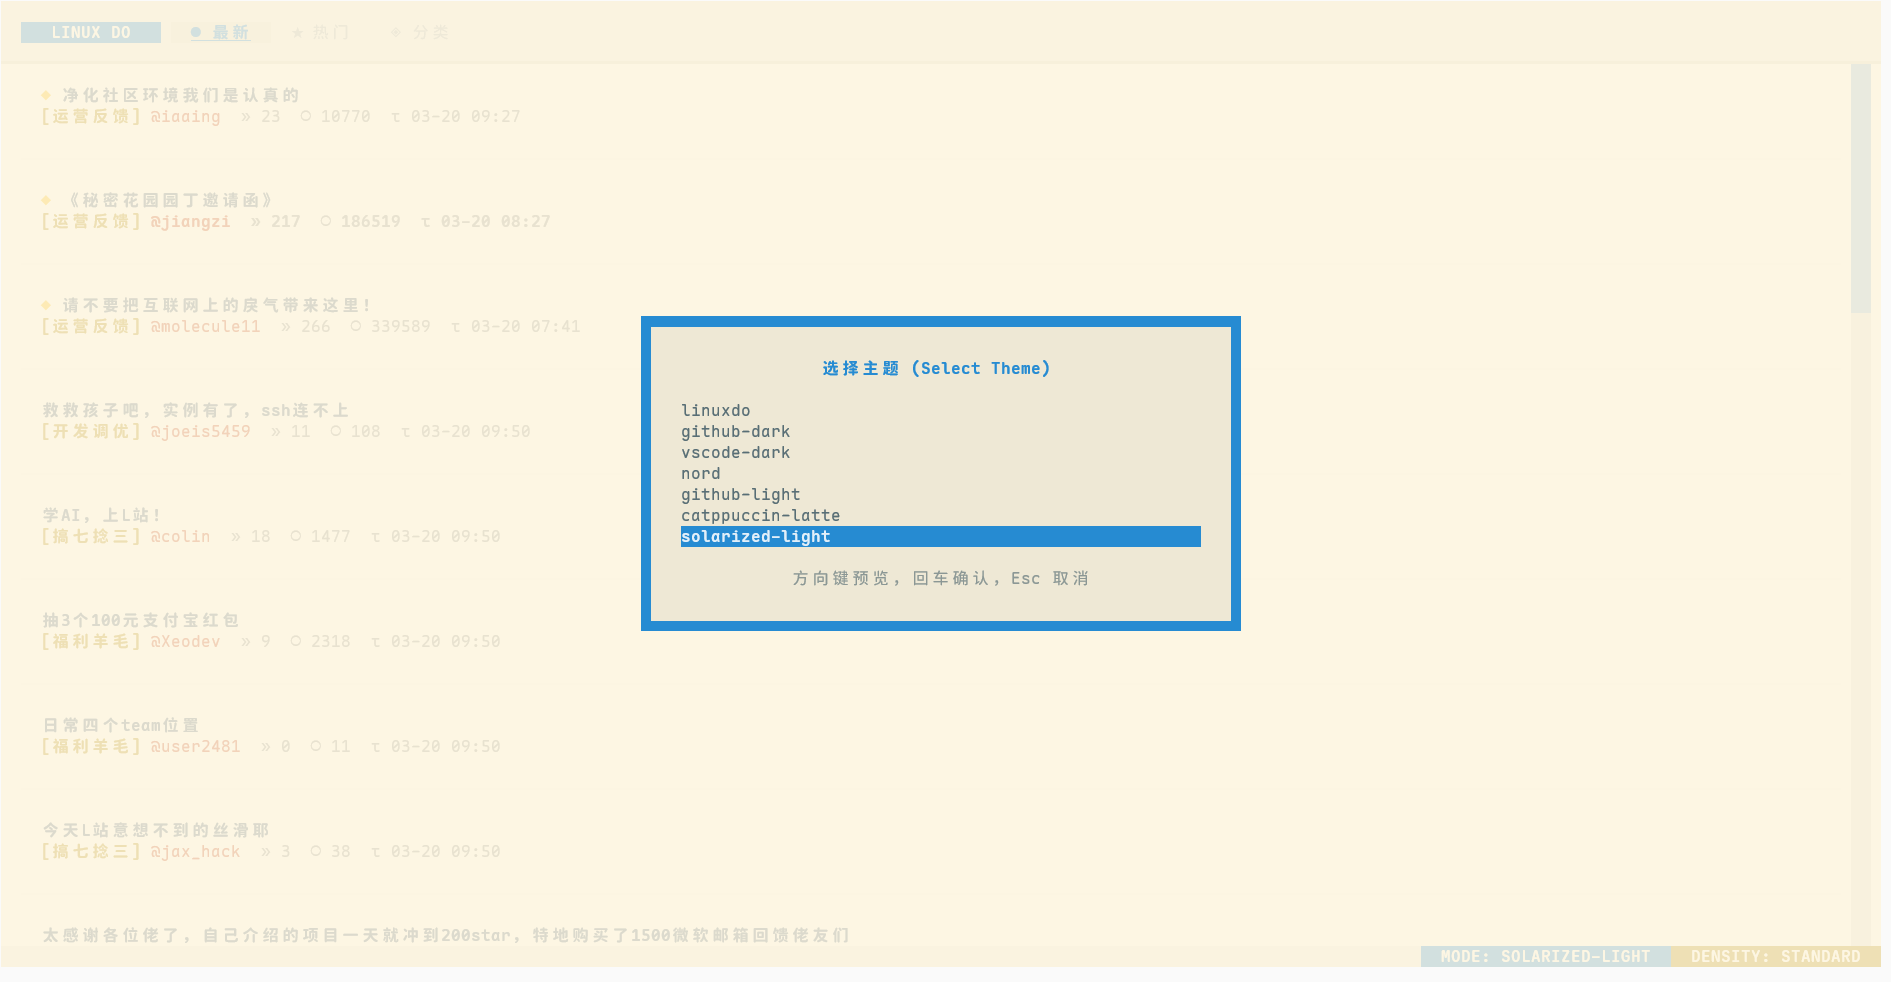This screenshot has width=1891, height=982.
Task: Open topic 抽3个100元支付宝红包
Action: click(x=141, y=620)
